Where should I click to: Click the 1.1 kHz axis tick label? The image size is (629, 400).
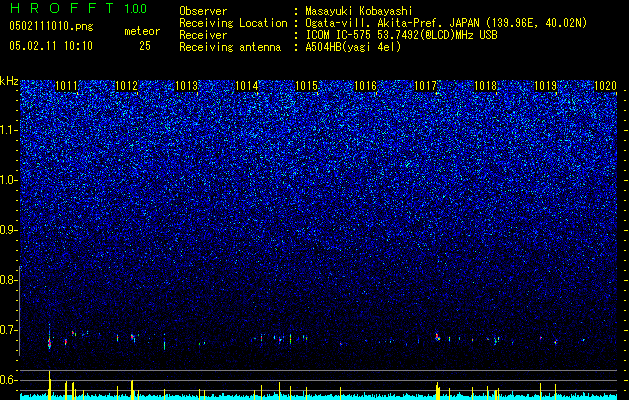9,130
